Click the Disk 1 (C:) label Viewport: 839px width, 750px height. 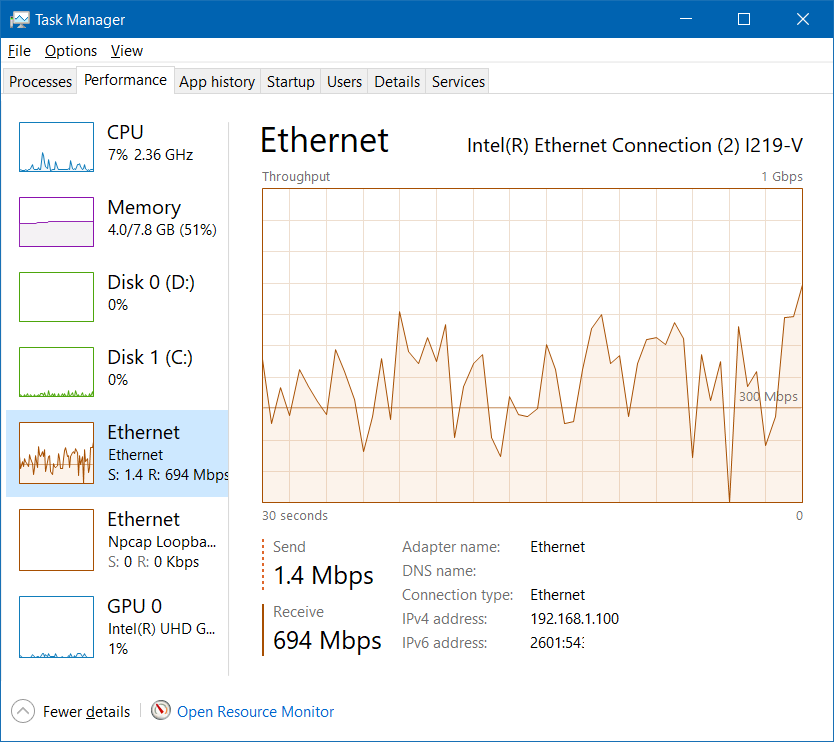click(150, 357)
